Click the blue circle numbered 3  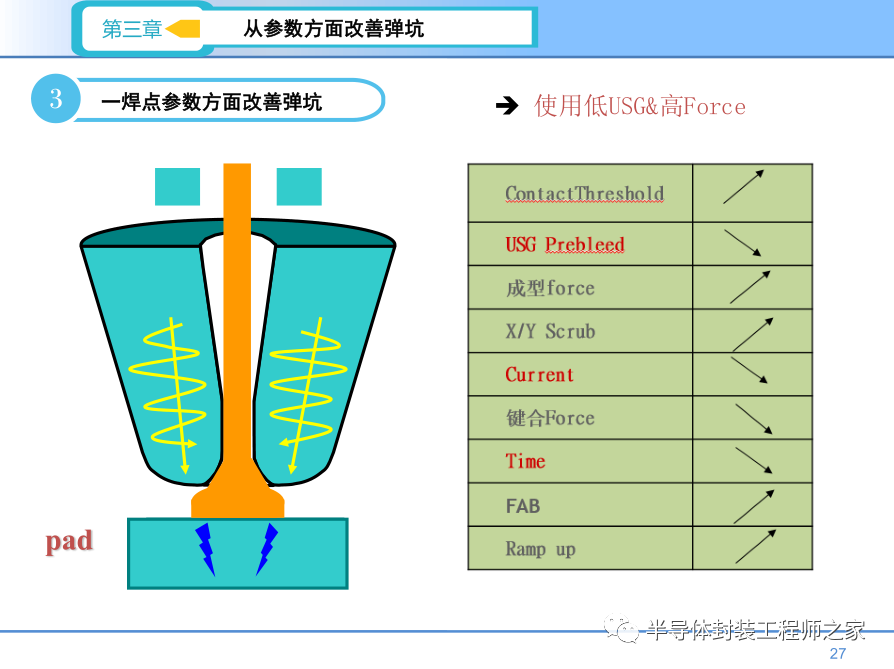tap(55, 99)
